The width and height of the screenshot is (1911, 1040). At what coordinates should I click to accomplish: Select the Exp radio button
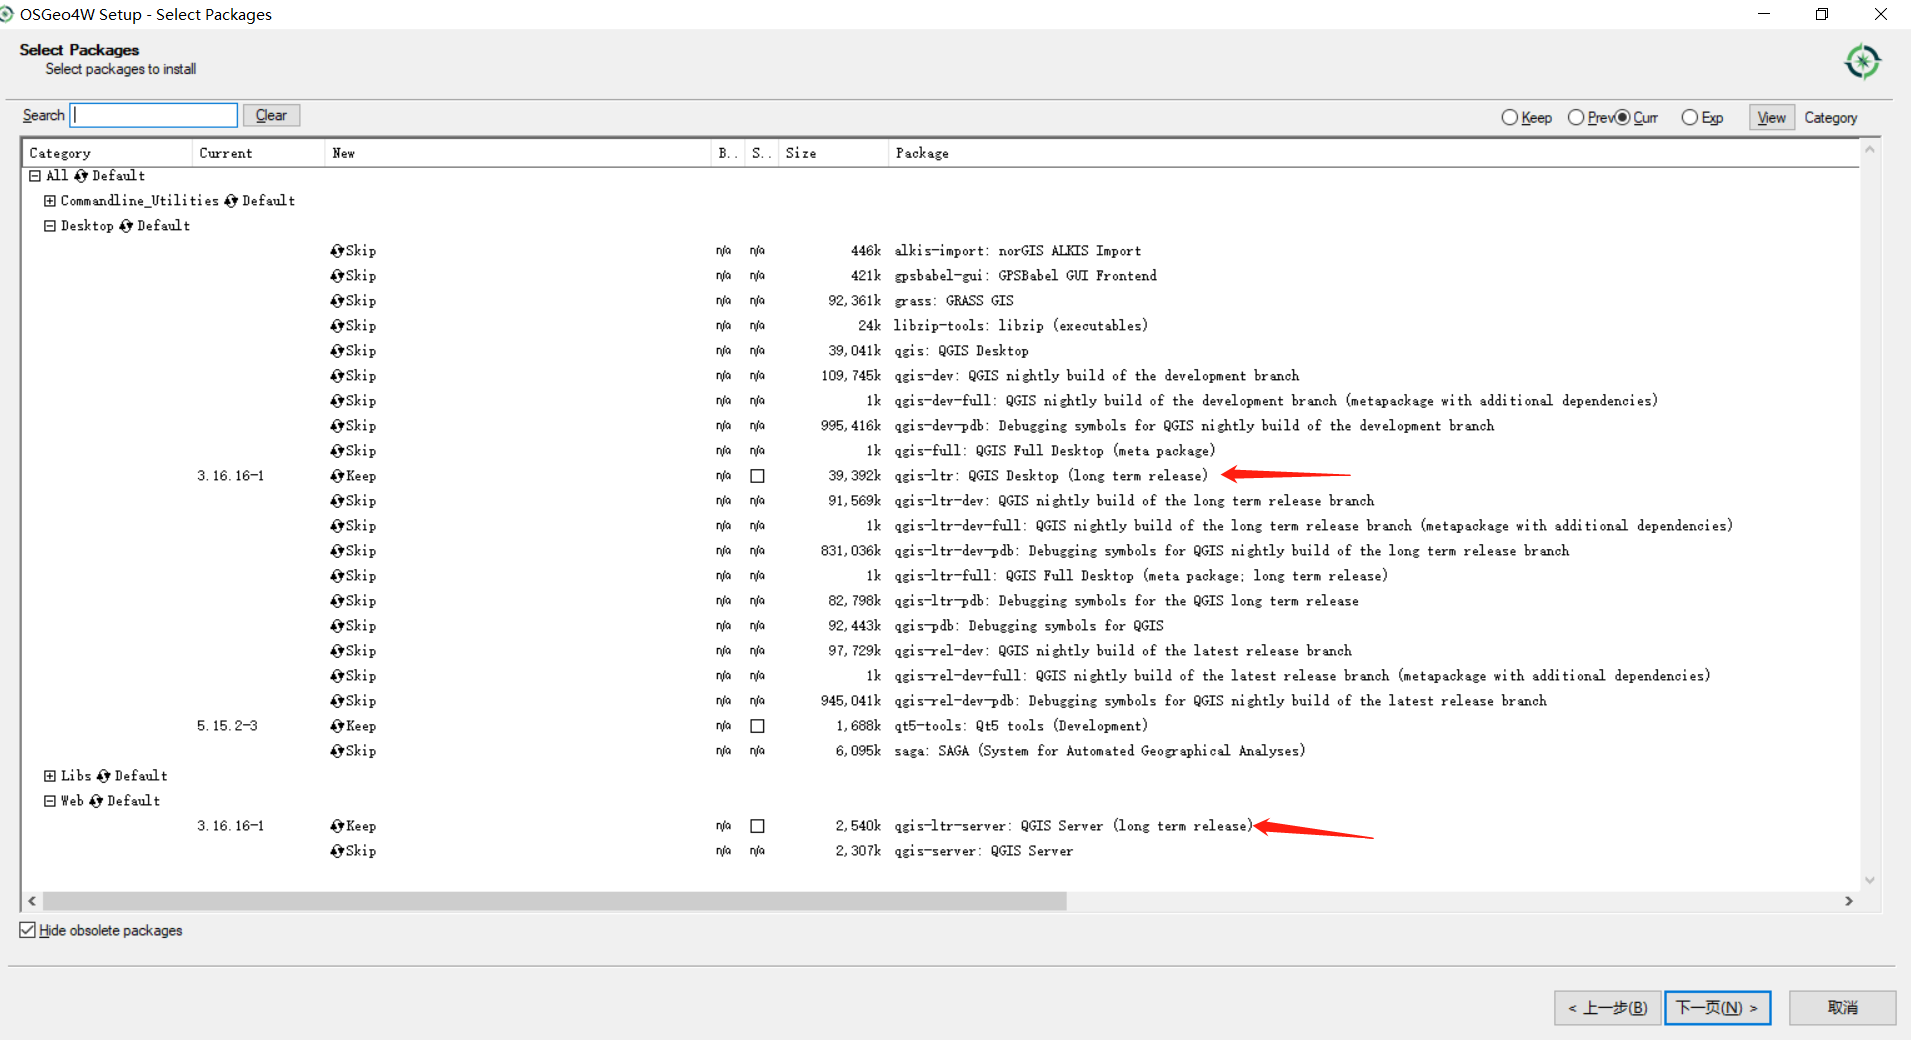[1689, 118]
